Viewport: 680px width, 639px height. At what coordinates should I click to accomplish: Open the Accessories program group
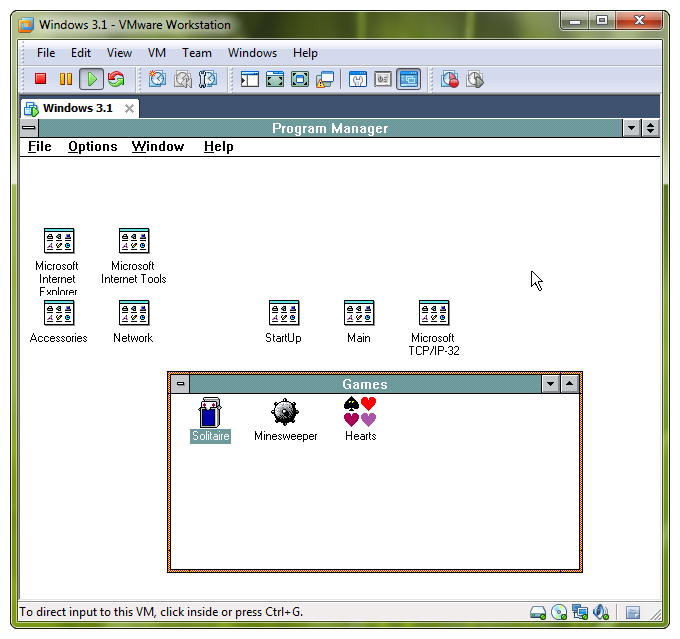(x=58, y=314)
